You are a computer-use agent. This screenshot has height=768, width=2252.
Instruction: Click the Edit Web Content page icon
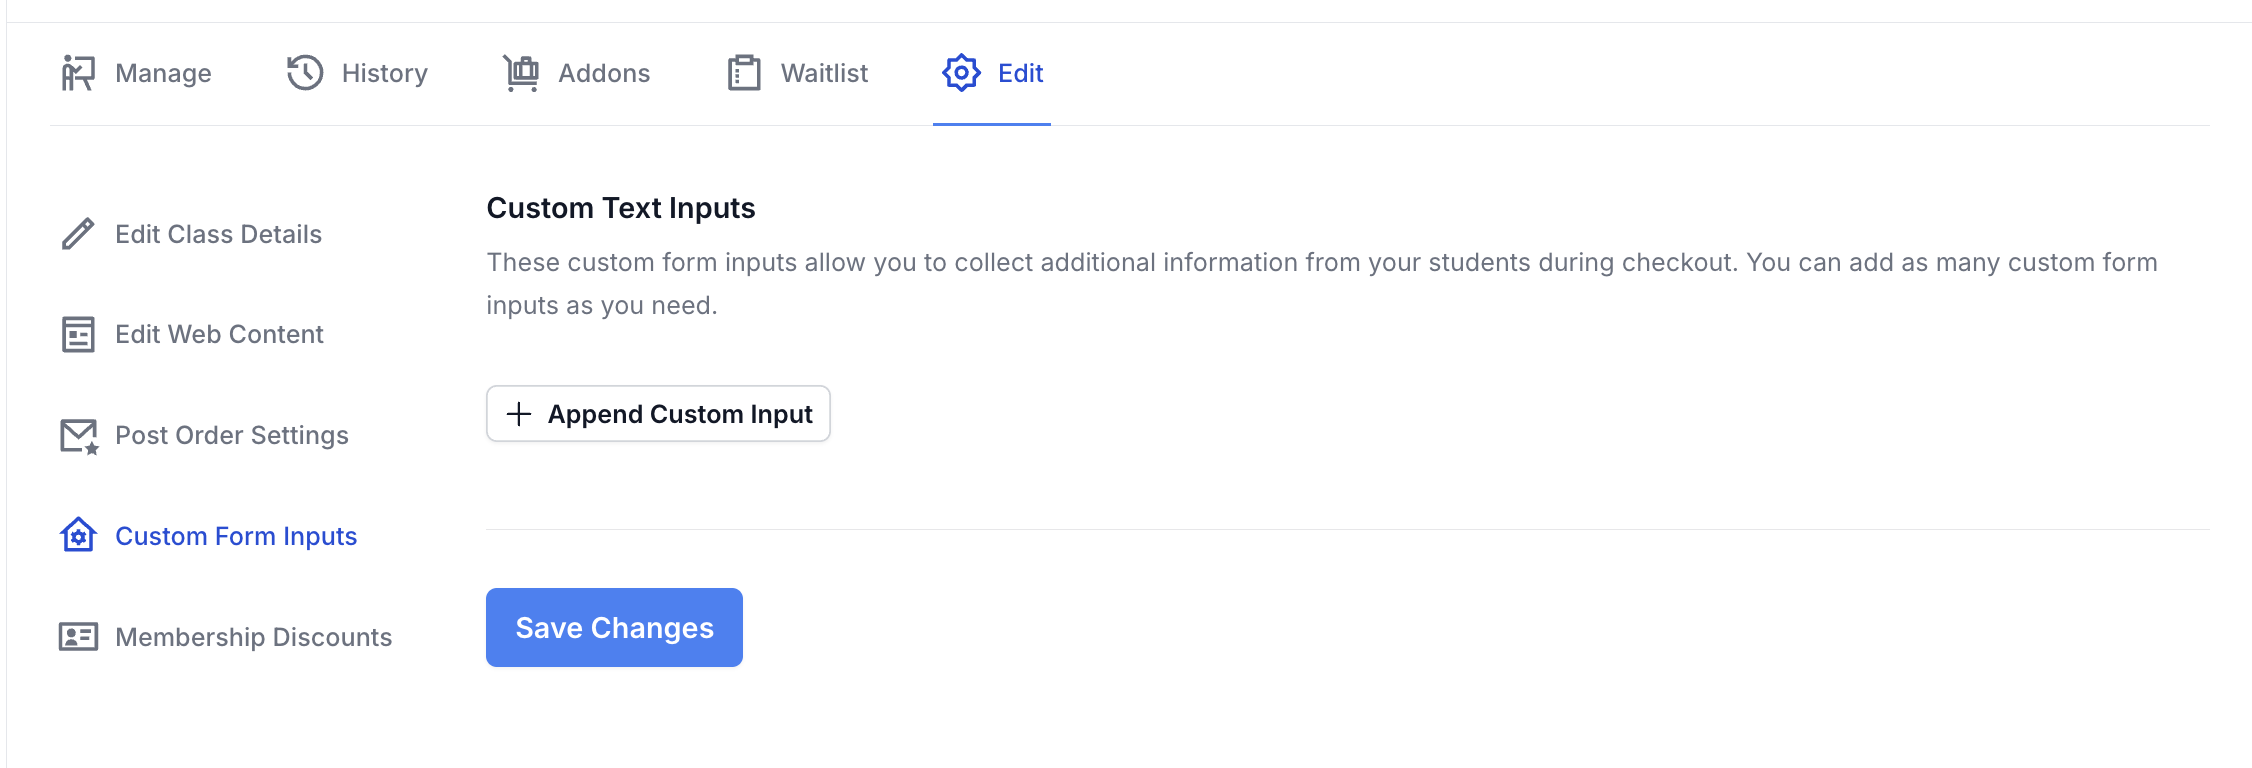point(78,334)
